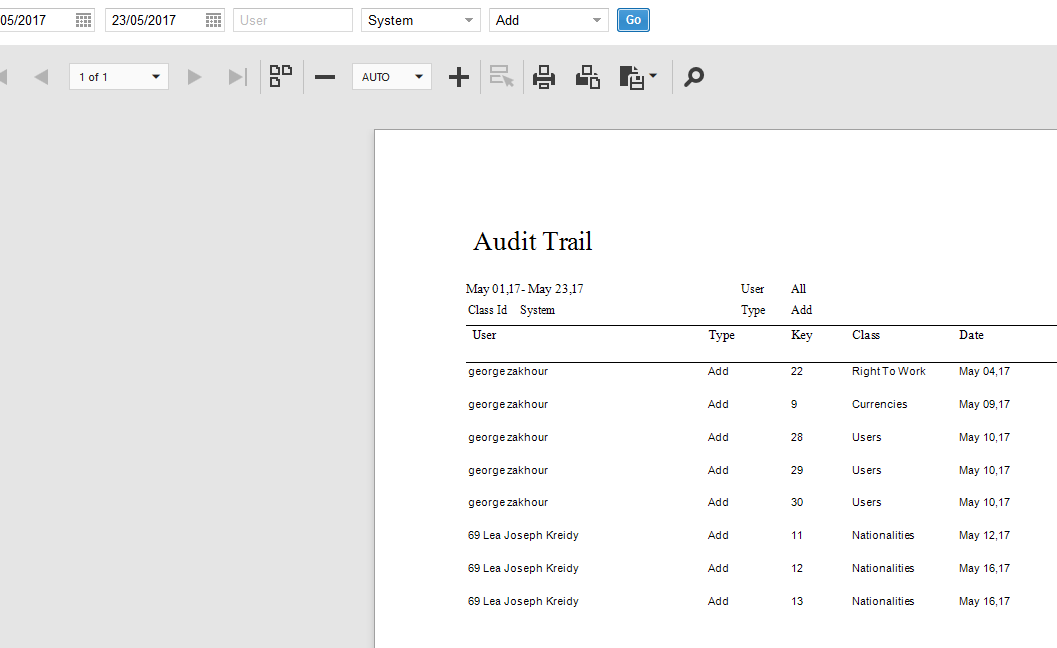1057x648 pixels.
Task: Click the User column header
Action: tap(484, 335)
